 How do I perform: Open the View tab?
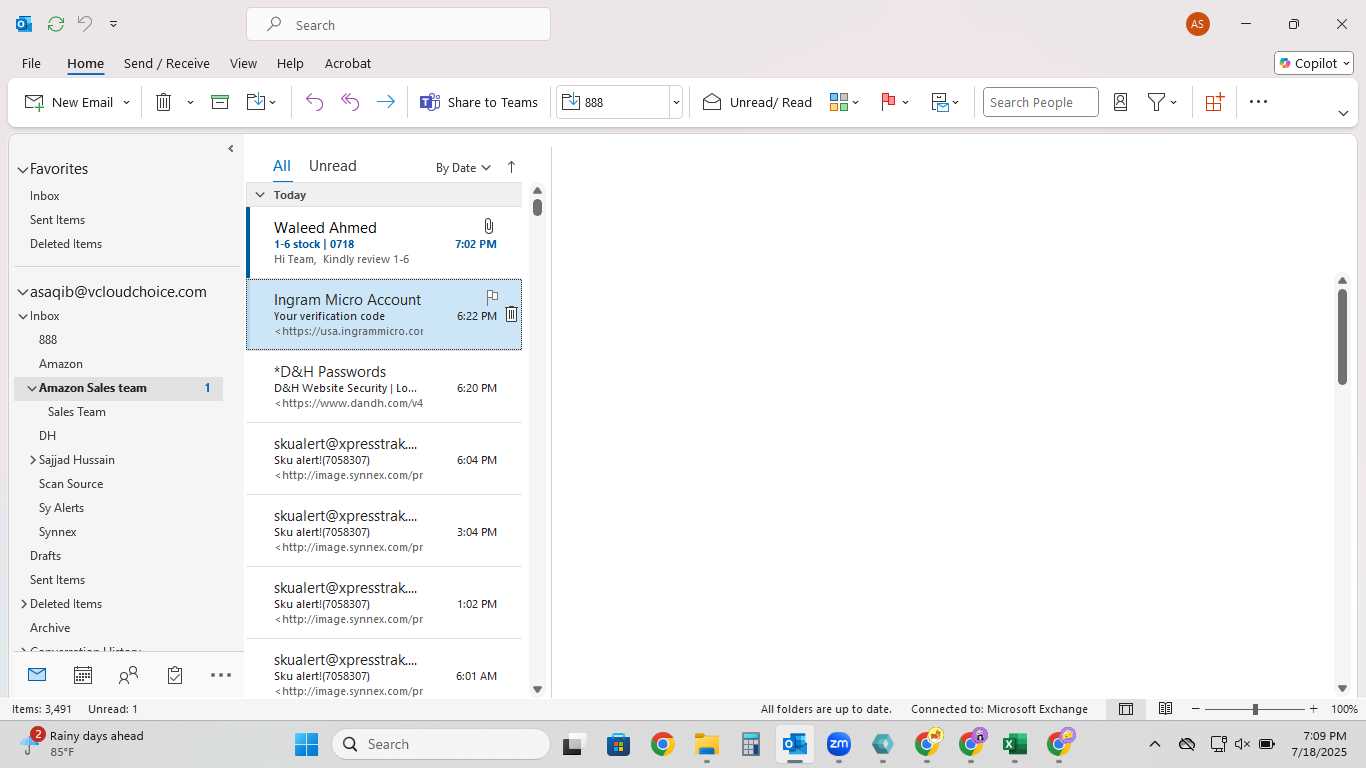(243, 63)
